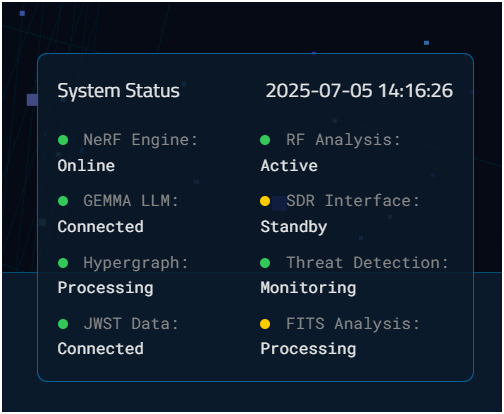Click the green JWST Data status dot
Image resolution: width=504 pixels, height=414 pixels.
(63, 324)
